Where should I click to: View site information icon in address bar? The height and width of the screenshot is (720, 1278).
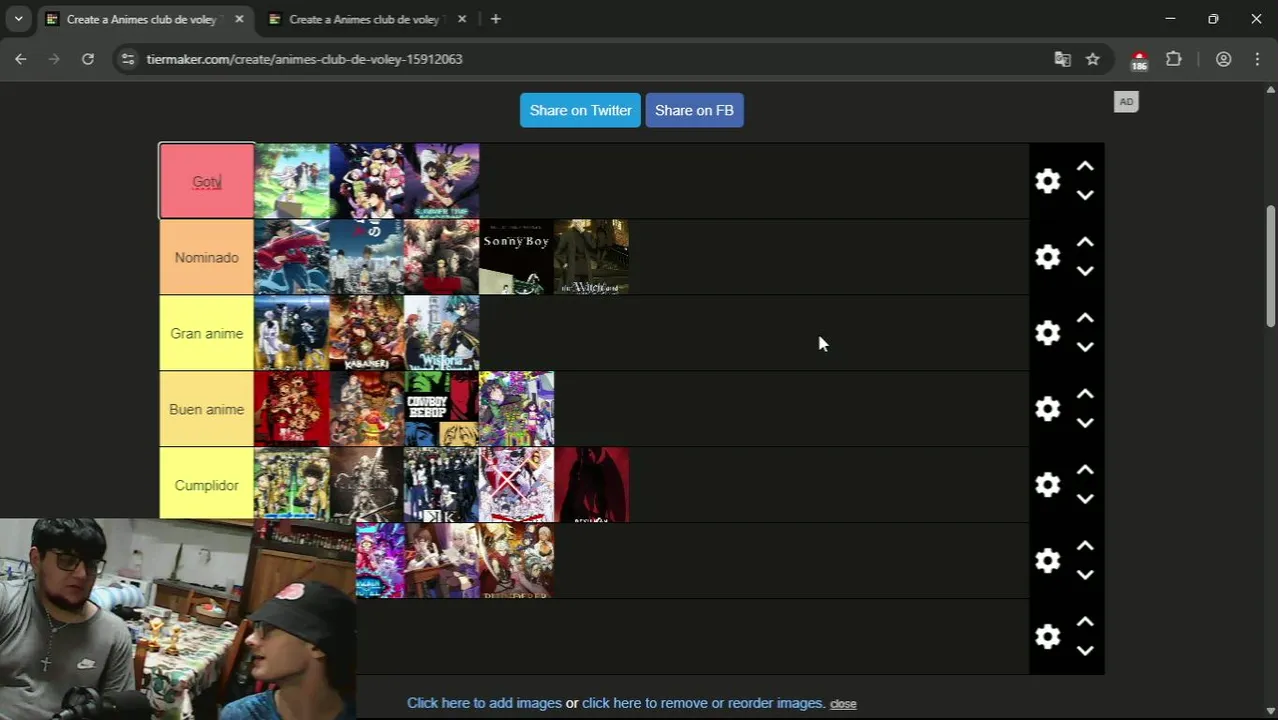pos(127,59)
